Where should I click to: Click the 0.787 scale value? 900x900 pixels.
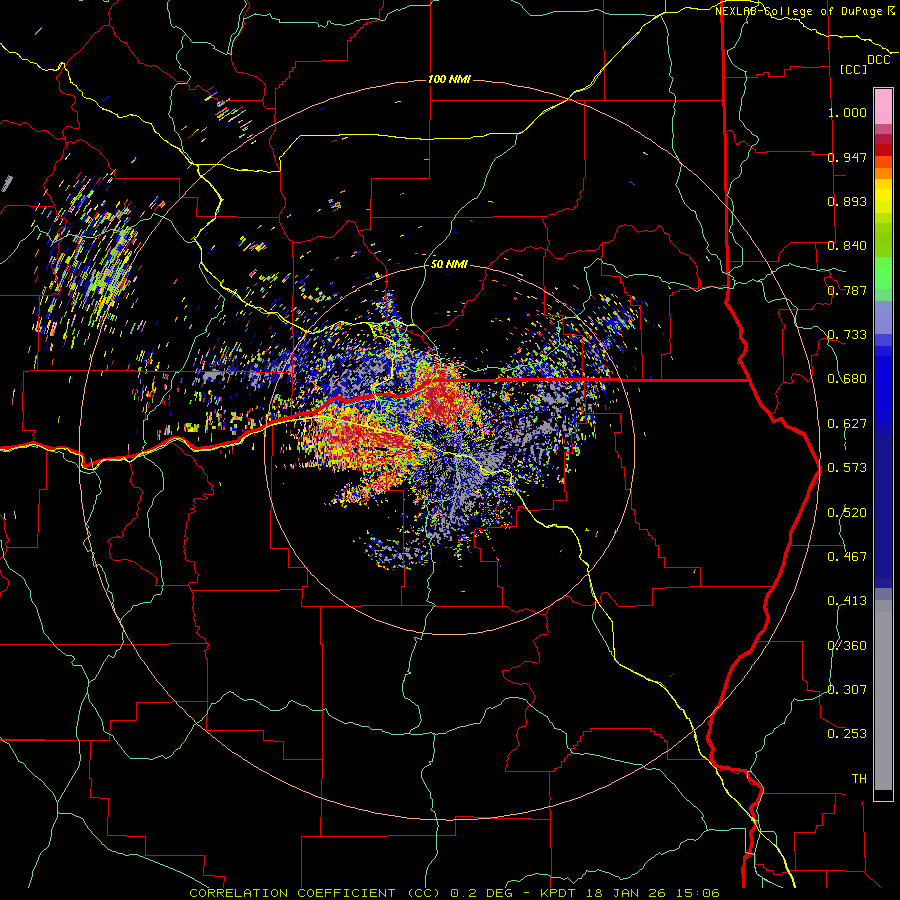point(847,290)
